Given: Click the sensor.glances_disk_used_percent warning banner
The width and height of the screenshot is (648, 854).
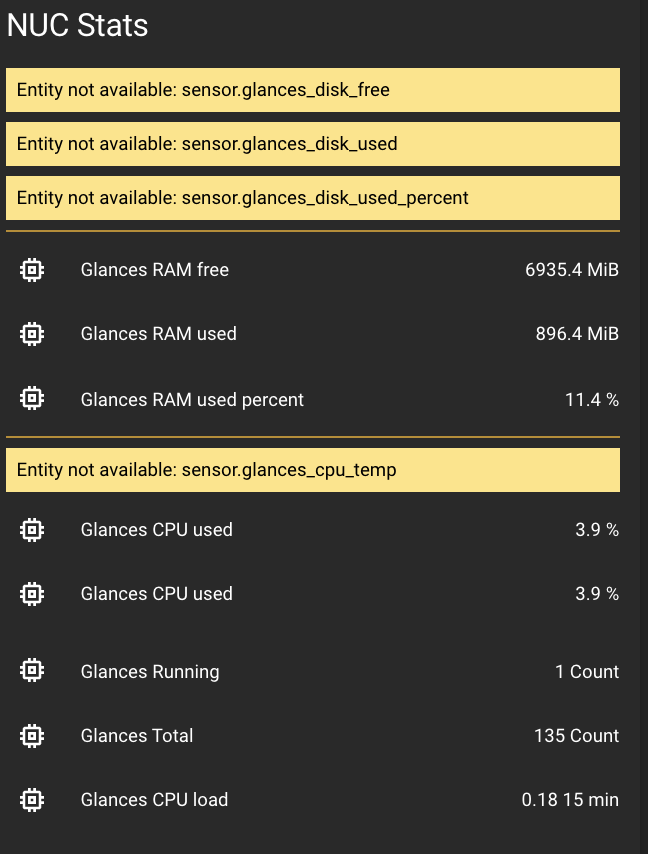Looking at the screenshot, I should point(313,198).
